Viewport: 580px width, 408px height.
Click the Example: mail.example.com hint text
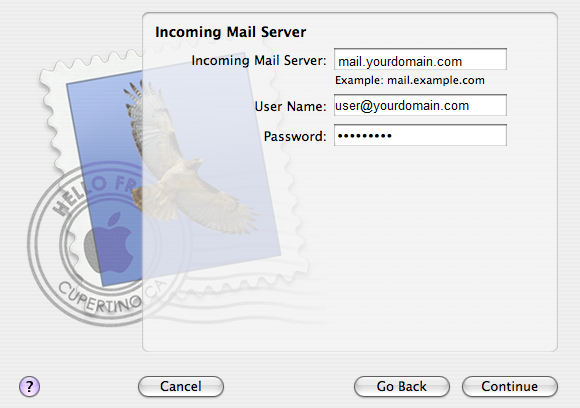click(410, 80)
